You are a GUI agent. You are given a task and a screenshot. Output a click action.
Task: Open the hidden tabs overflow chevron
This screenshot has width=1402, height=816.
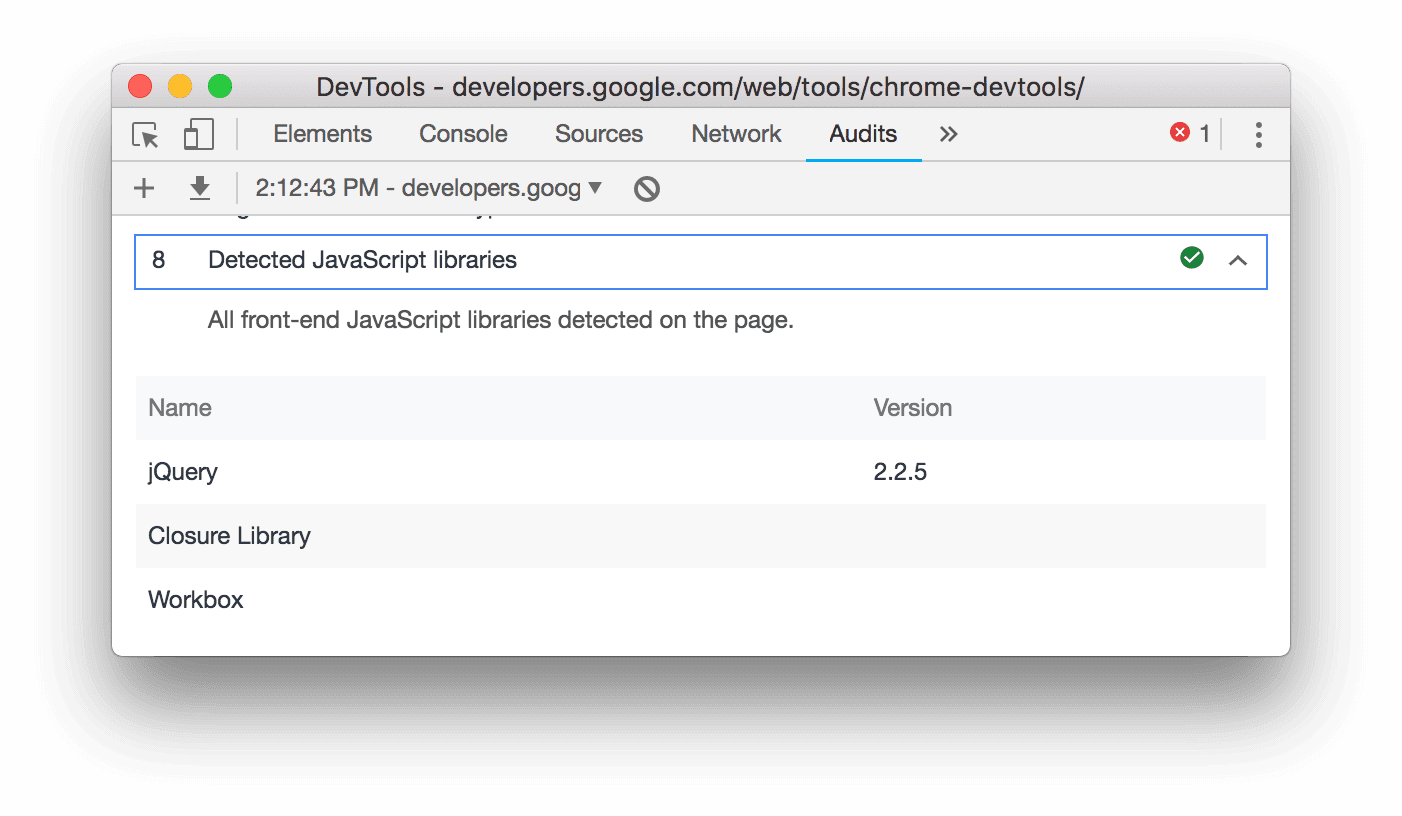click(x=947, y=133)
